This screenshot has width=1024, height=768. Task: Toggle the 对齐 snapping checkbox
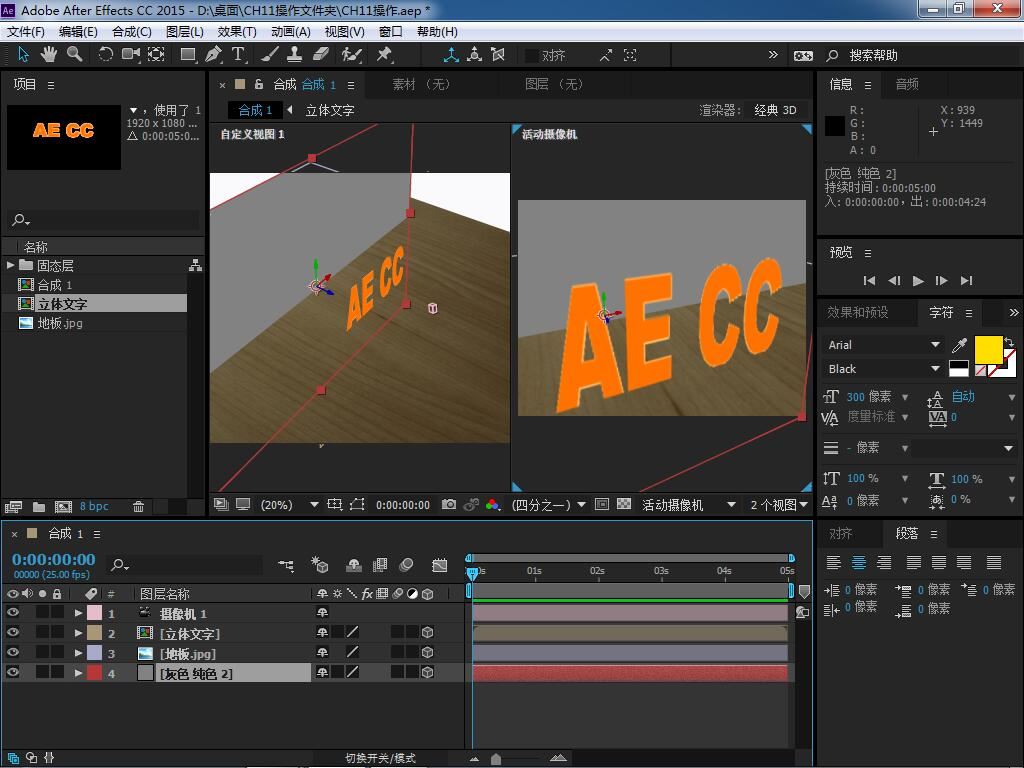tap(532, 56)
